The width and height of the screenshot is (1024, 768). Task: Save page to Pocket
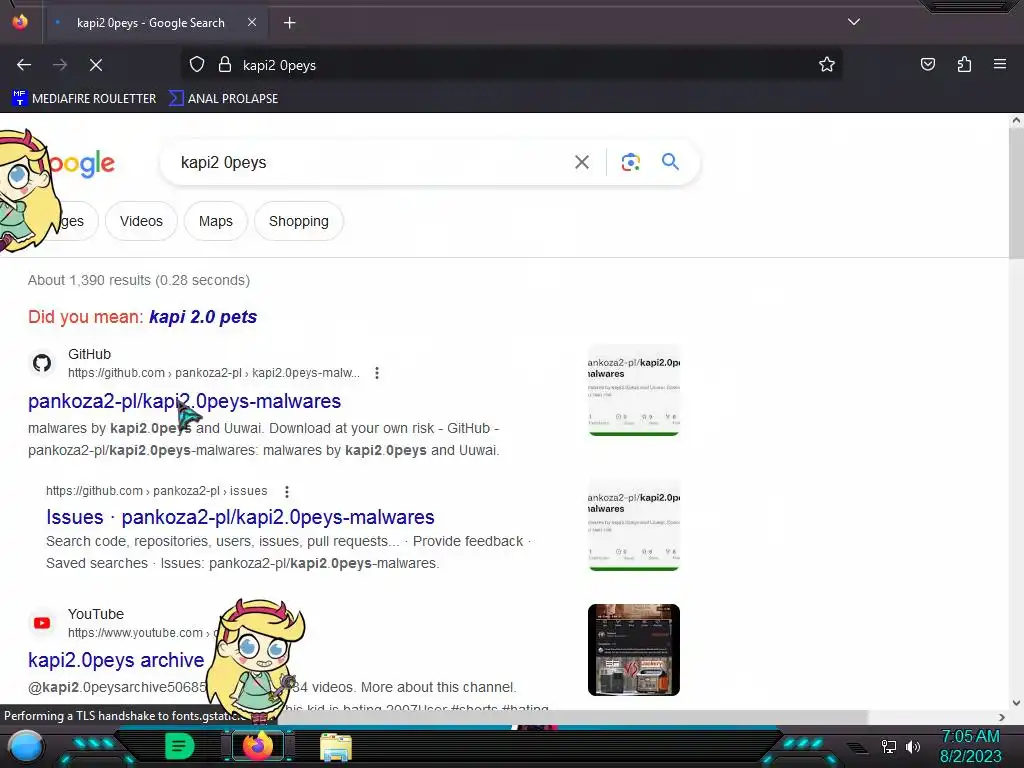point(928,64)
